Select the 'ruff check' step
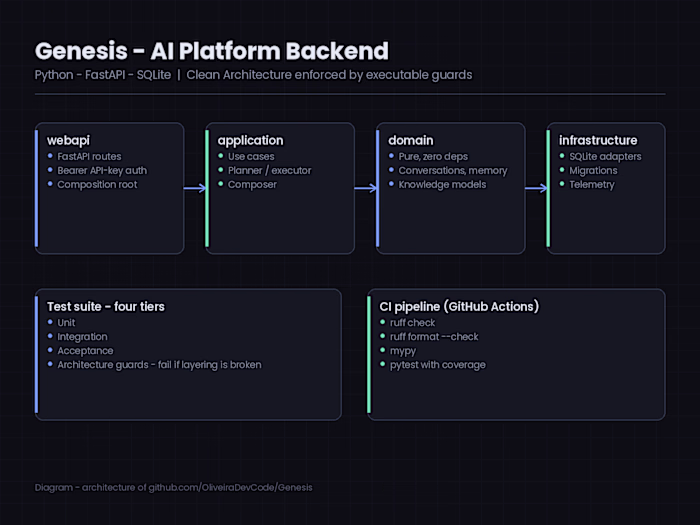 click(412, 323)
